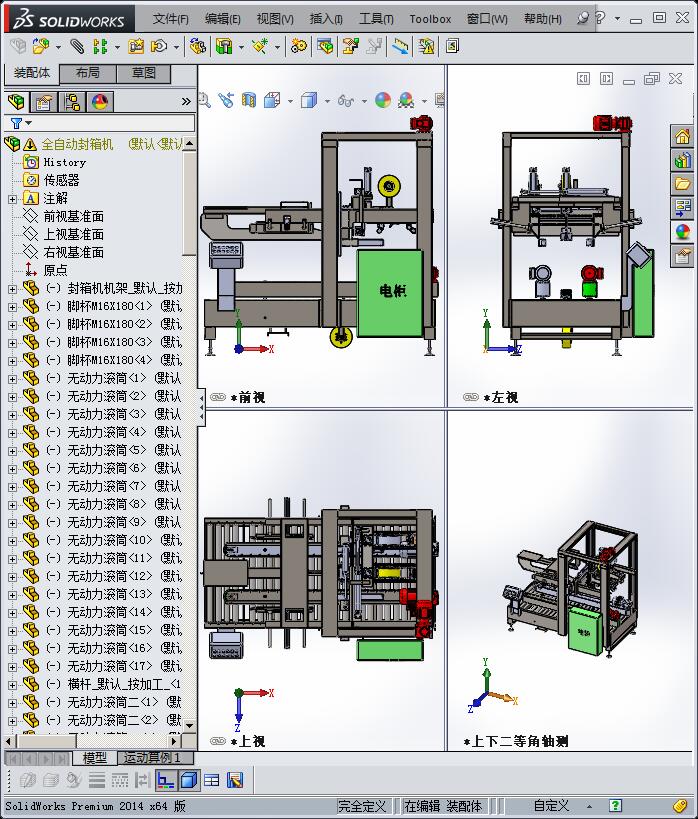698x819 pixels.
Task: Open Appearances task pane color ball
Action: pos(682,231)
